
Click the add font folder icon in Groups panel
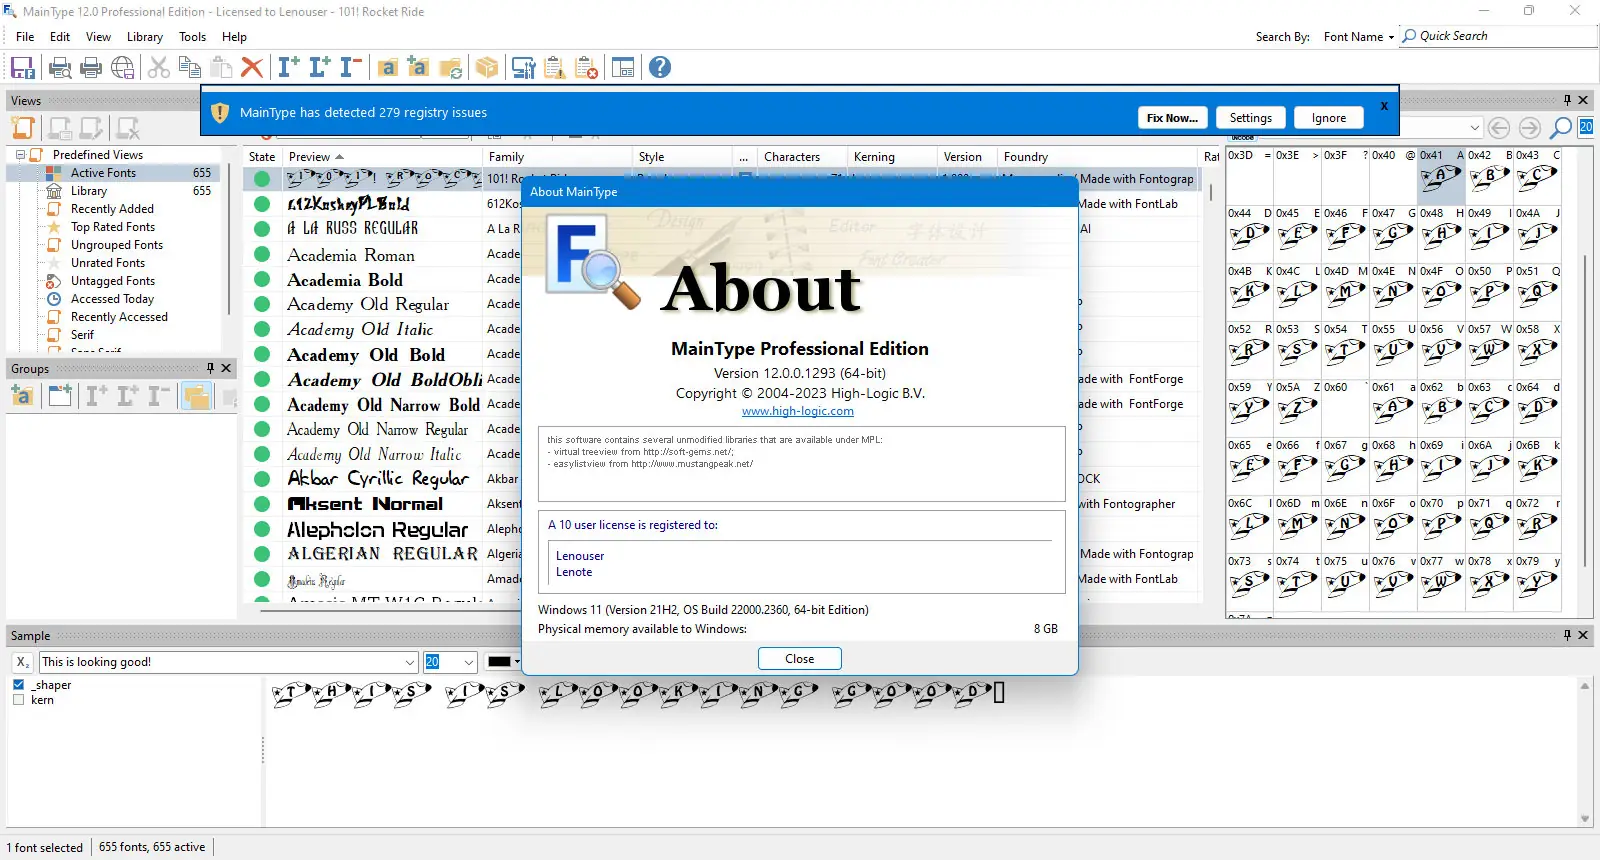(x=23, y=396)
